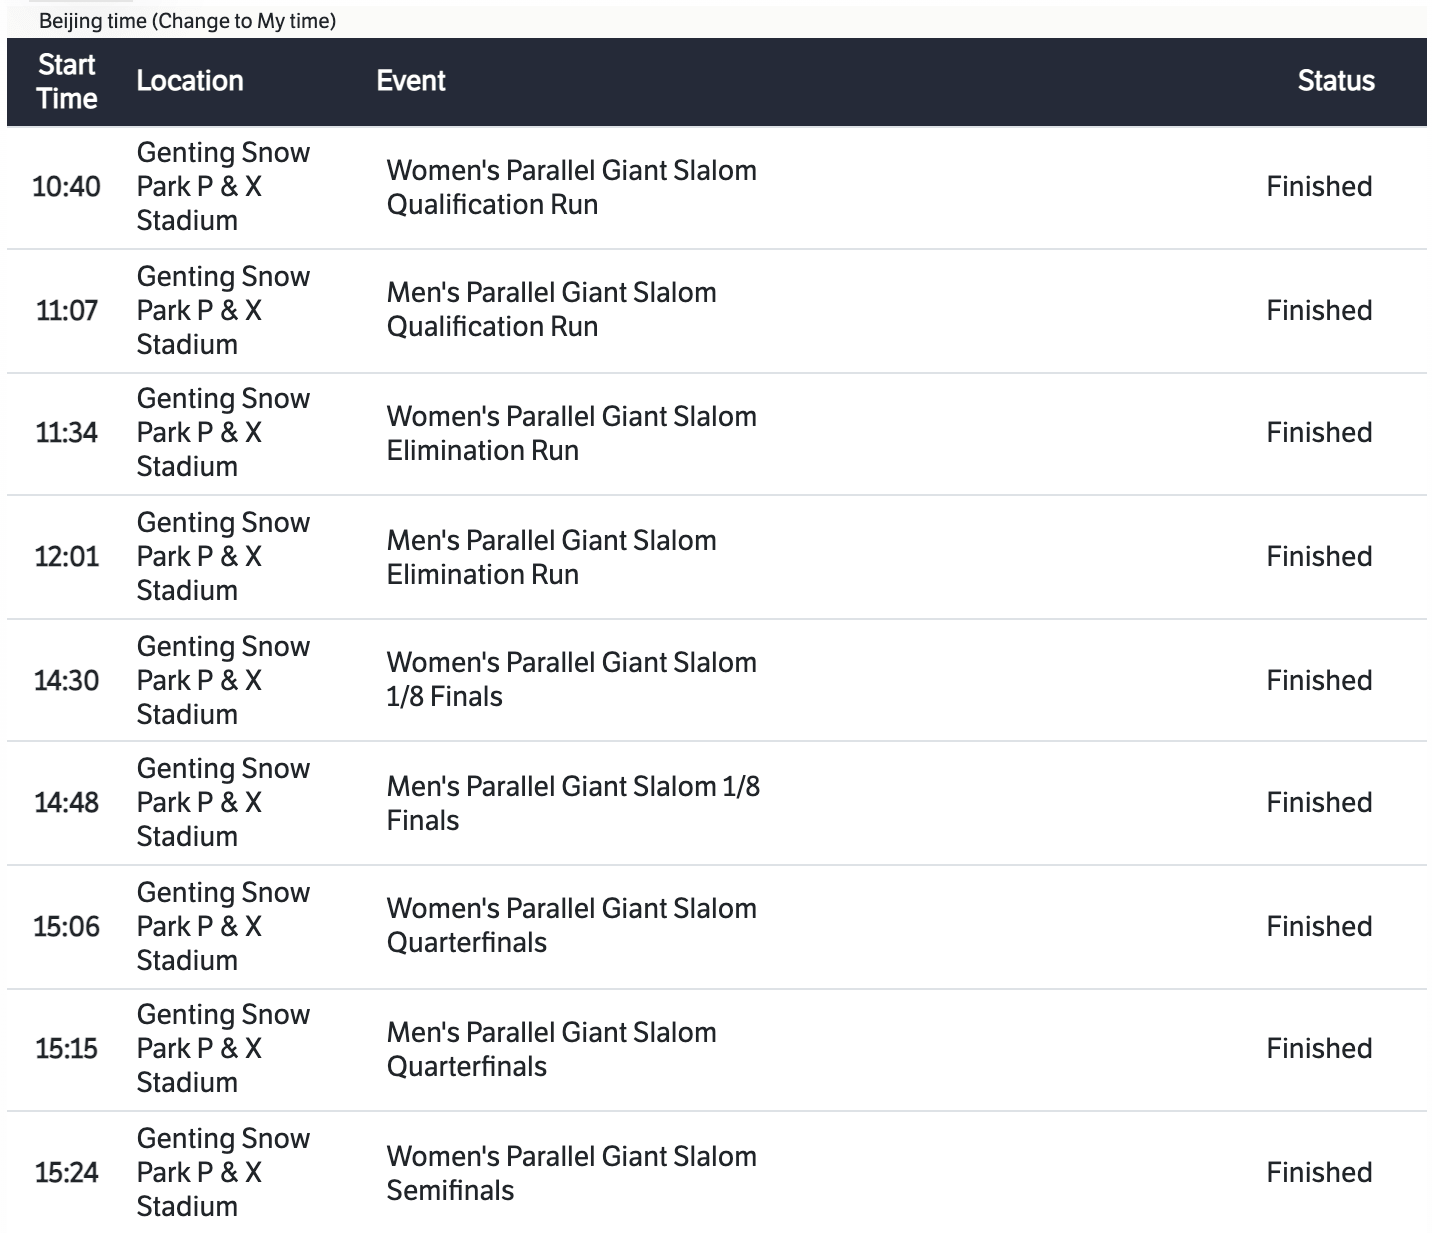Viewport: 1432px width, 1233px height.
Task: Select Men's Parallel Giant Slalom Quarterfinals event
Action: (x=551, y=1049)
